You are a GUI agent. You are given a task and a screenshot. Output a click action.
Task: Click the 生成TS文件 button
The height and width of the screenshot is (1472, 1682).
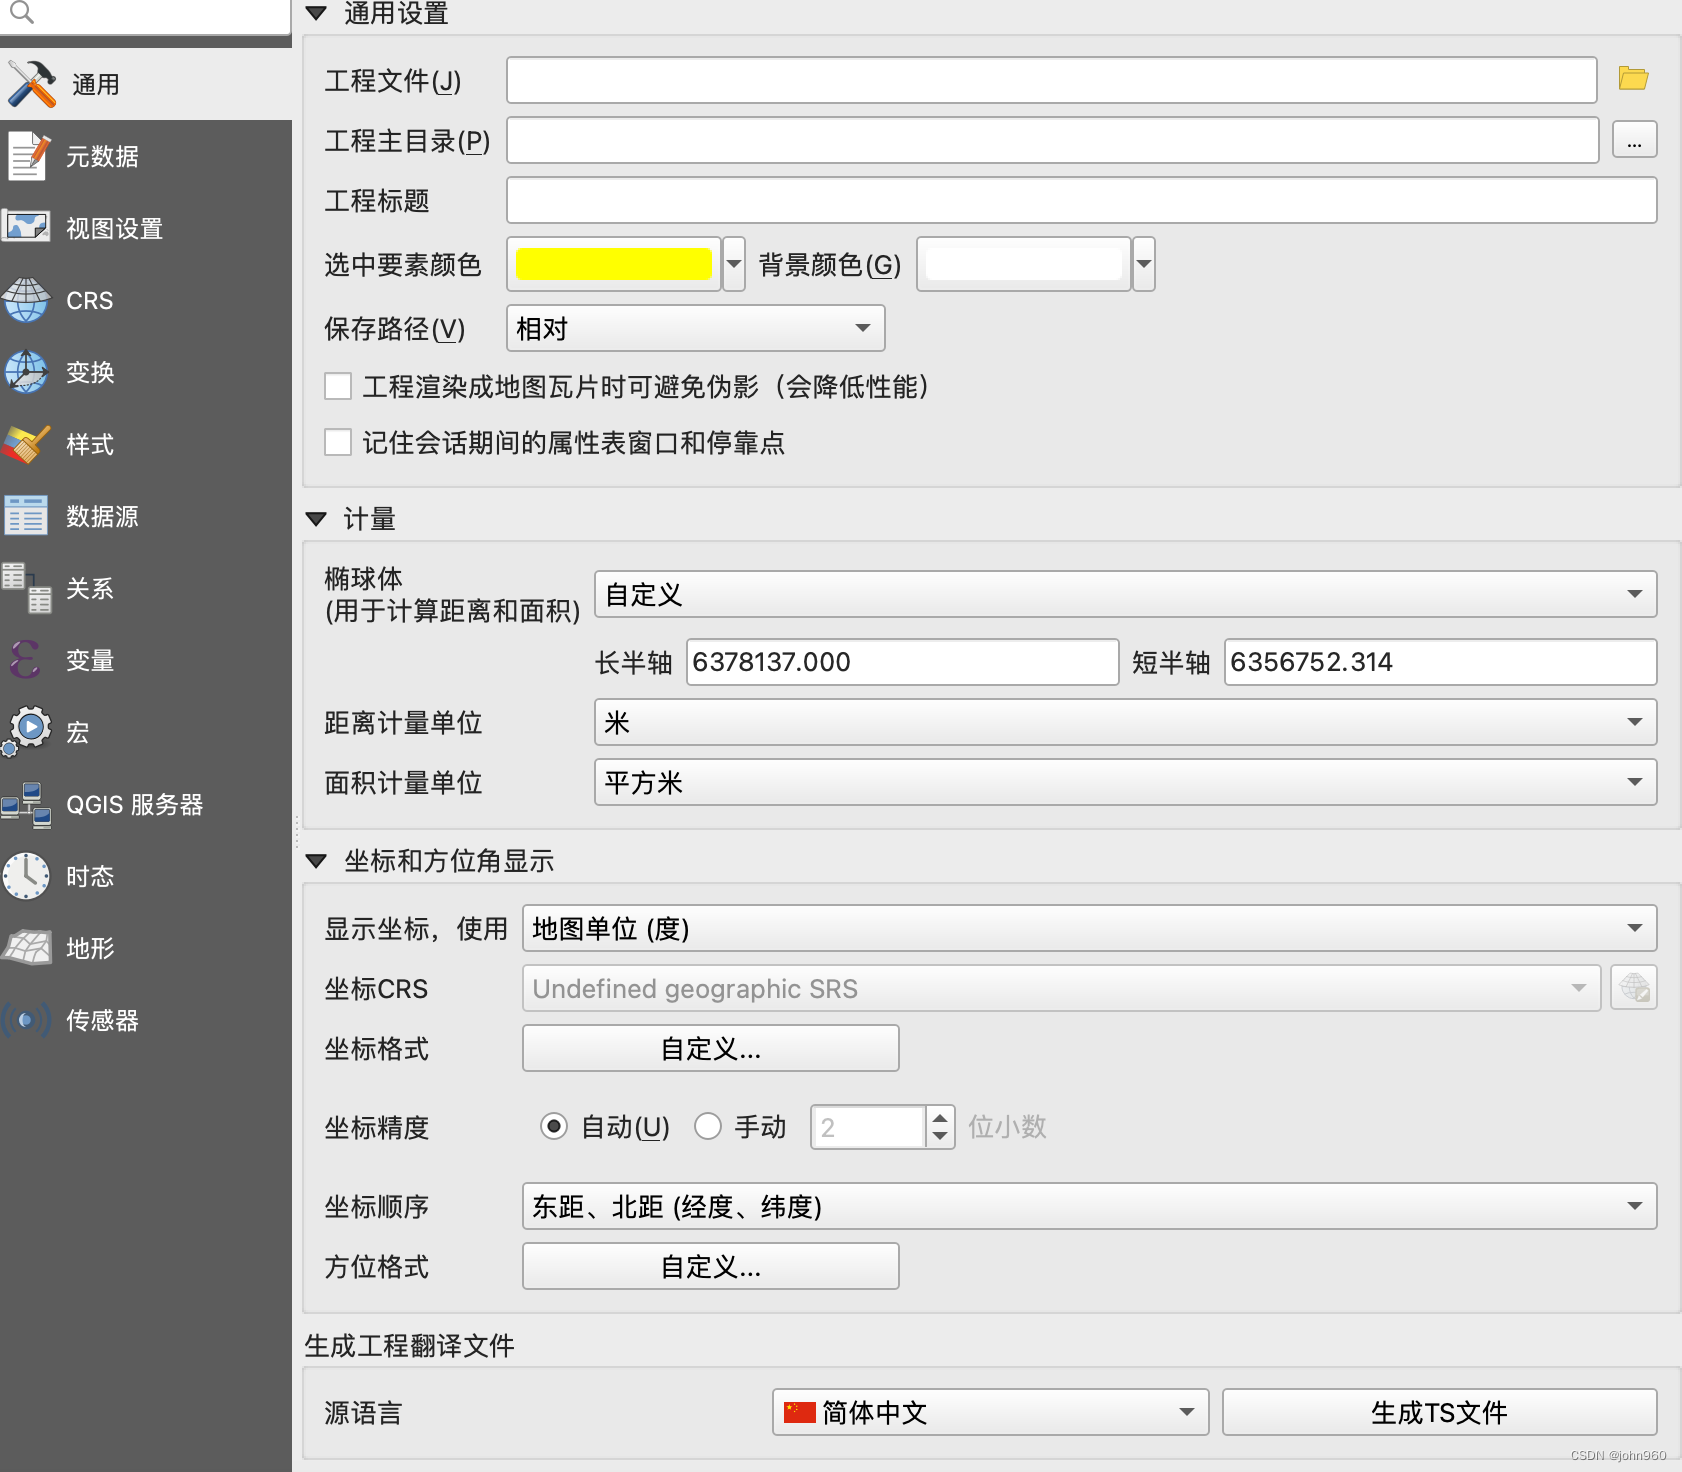[x=1440, y=1412]
